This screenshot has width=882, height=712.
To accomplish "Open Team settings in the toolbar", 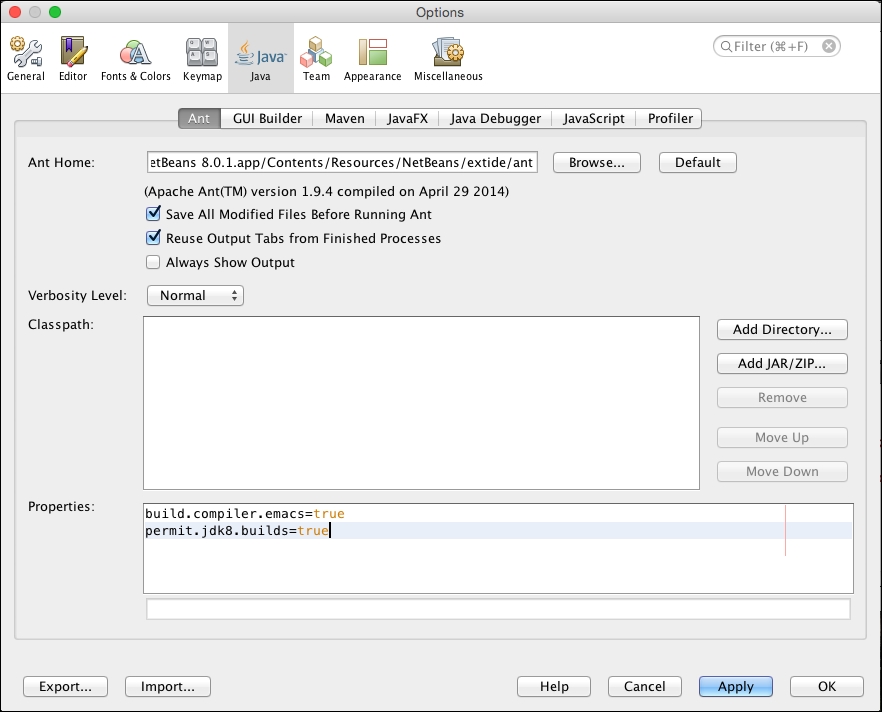I will (316, 57).
